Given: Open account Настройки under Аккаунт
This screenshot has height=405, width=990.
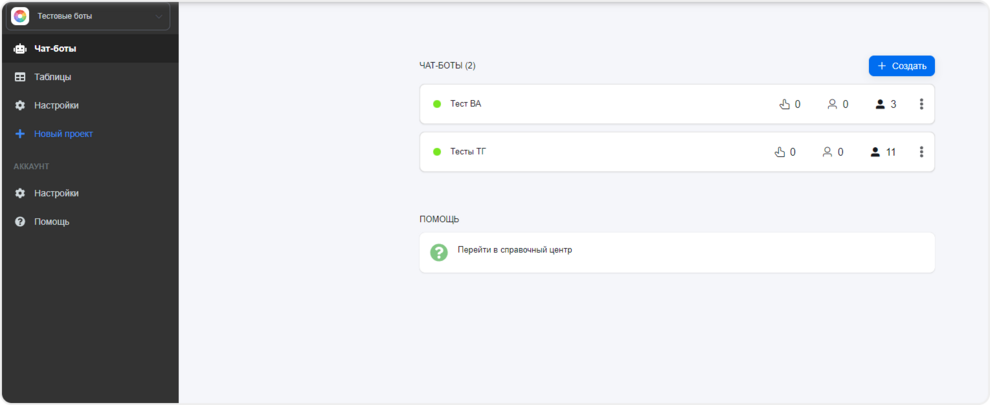Looking at the screenshot, I should tap(56, 193).
